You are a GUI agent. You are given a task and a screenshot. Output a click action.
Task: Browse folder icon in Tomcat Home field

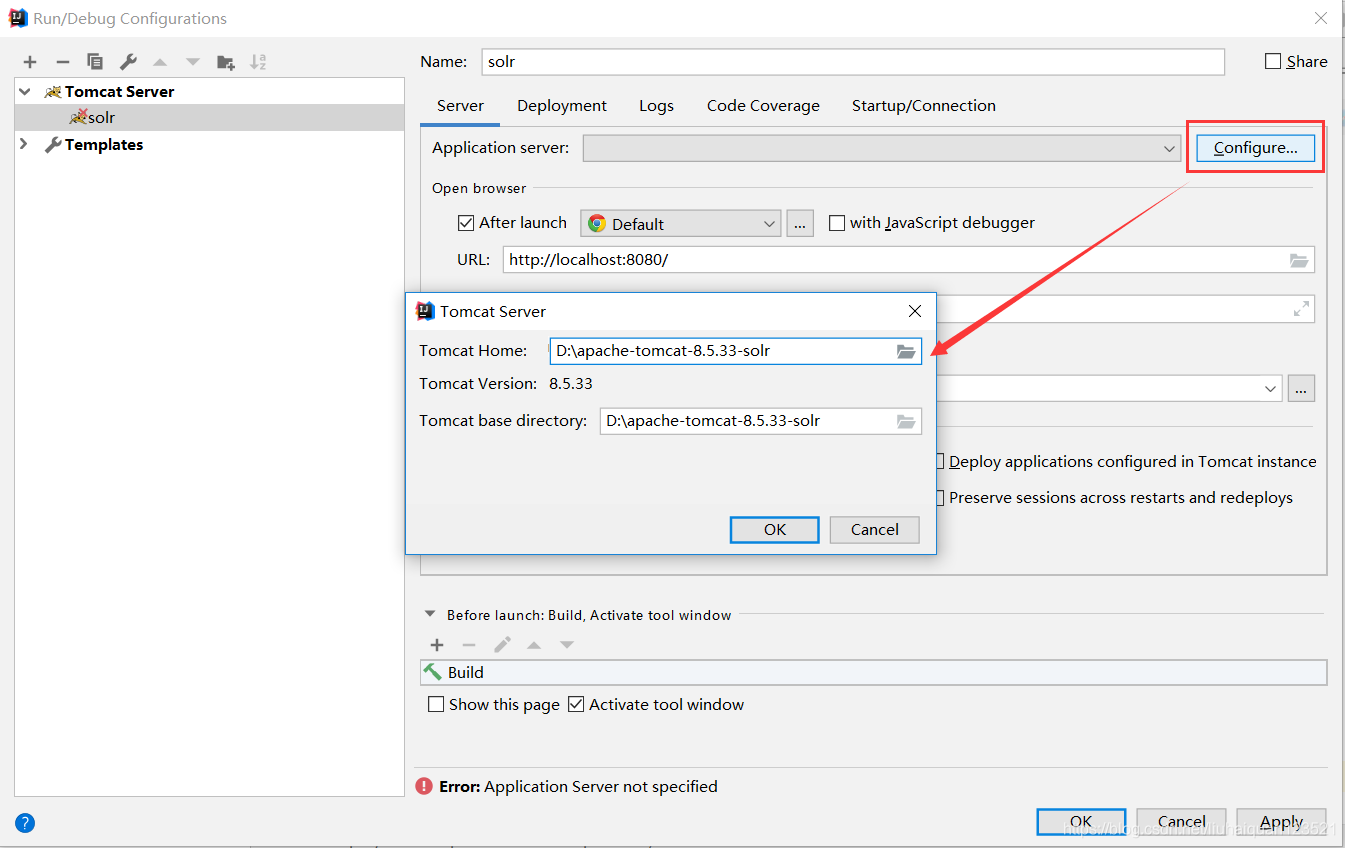click(x=906, y=351)
